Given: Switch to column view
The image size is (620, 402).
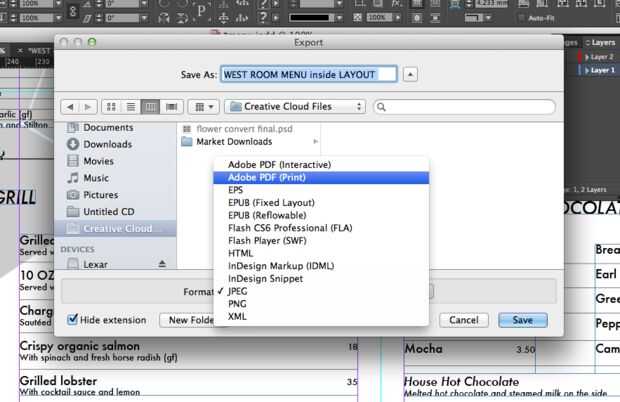Looking at the screenshot, I should [150, 107].
